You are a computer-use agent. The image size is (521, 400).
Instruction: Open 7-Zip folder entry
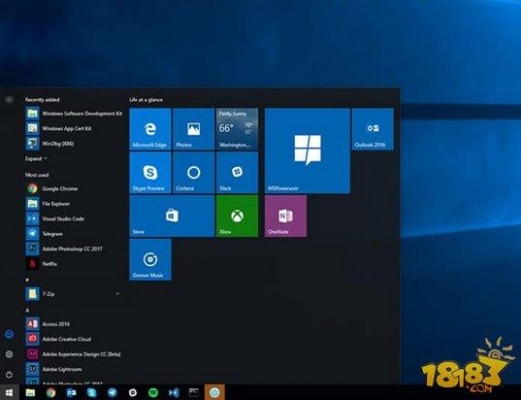[x=74, y=294]
